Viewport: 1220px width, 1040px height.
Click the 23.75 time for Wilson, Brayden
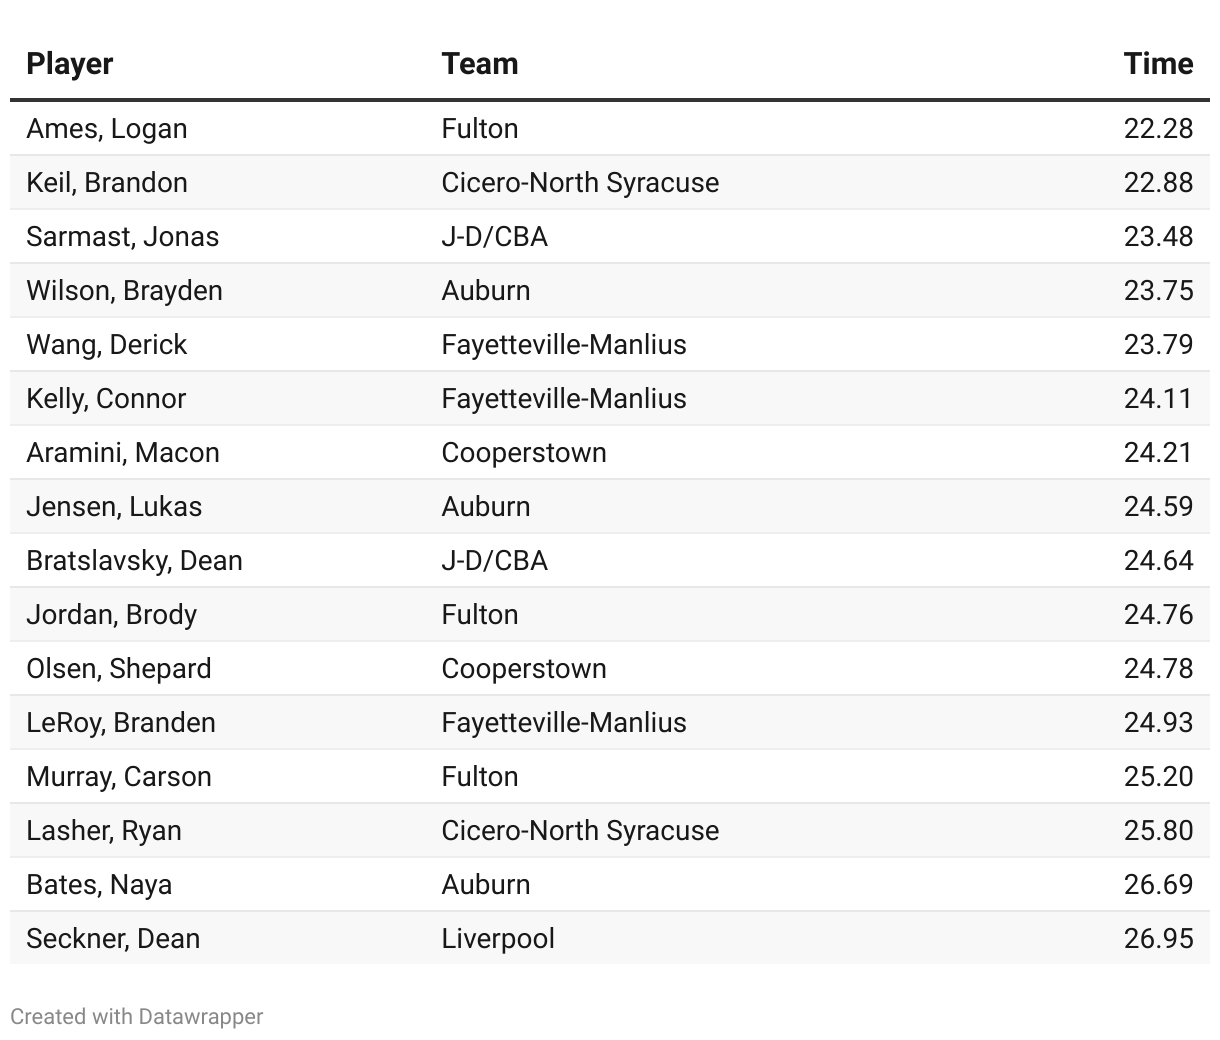pos(1158,291)
